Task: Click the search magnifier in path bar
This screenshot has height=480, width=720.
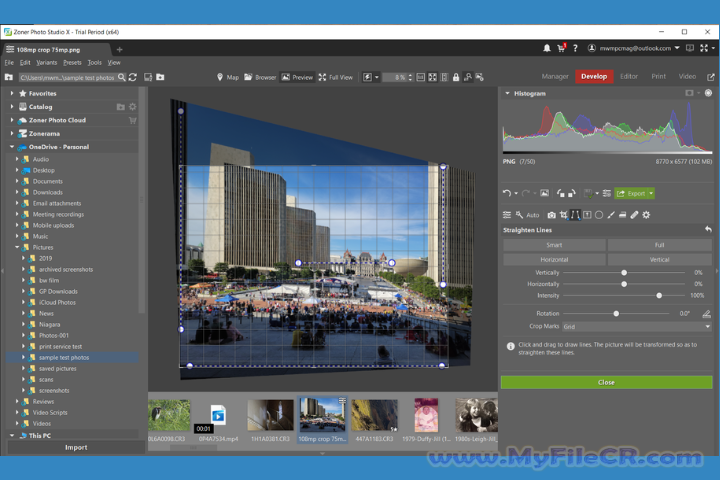Action: coord(121,77)
